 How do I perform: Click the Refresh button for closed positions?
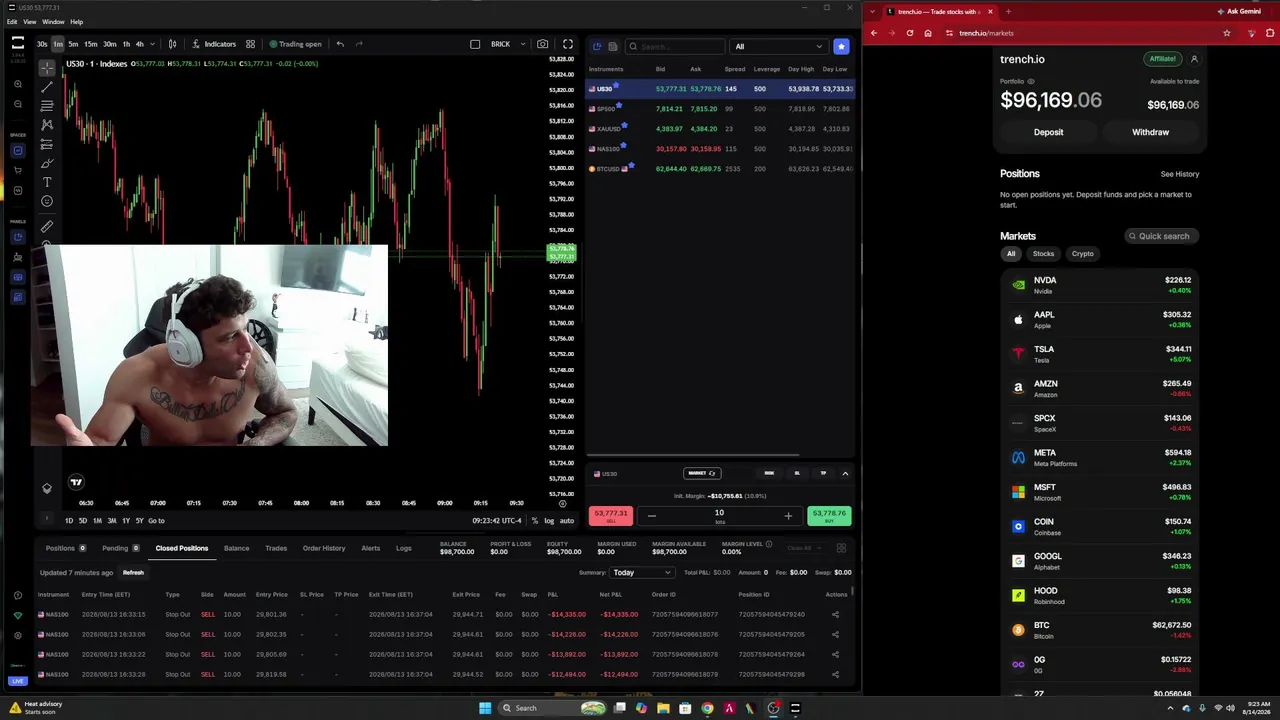click(133, 572)
